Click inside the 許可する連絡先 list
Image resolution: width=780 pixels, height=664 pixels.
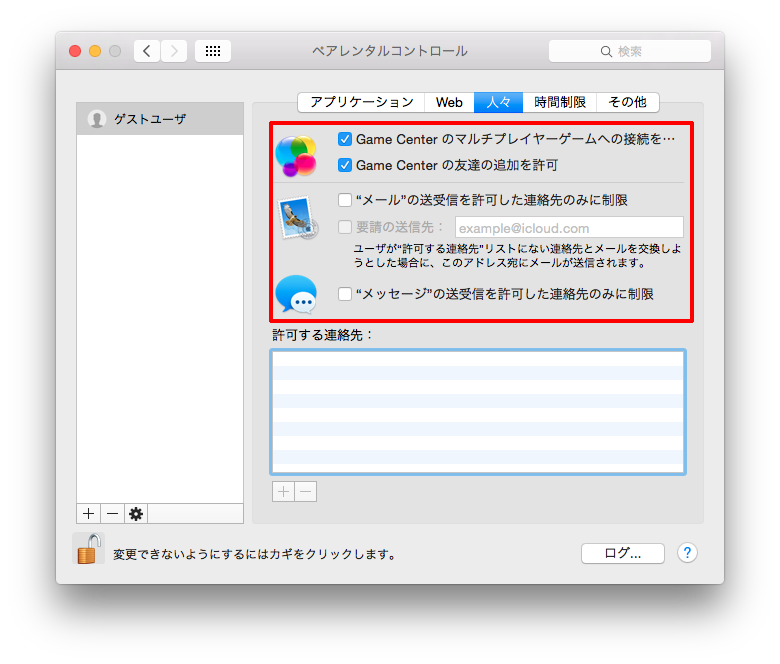click(478, 412)
